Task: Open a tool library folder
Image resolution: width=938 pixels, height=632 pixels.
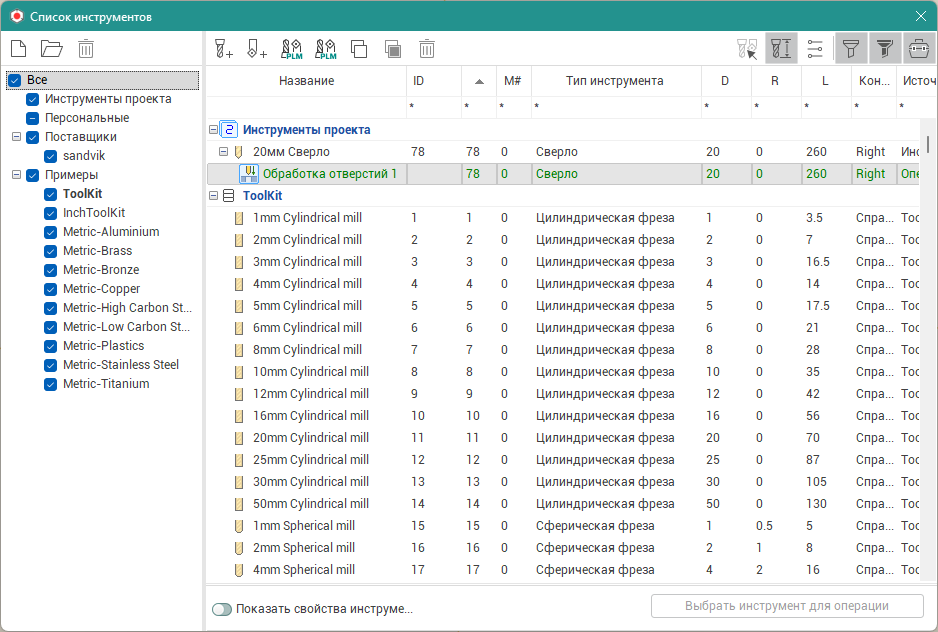Action: click(x=51, y=48)
